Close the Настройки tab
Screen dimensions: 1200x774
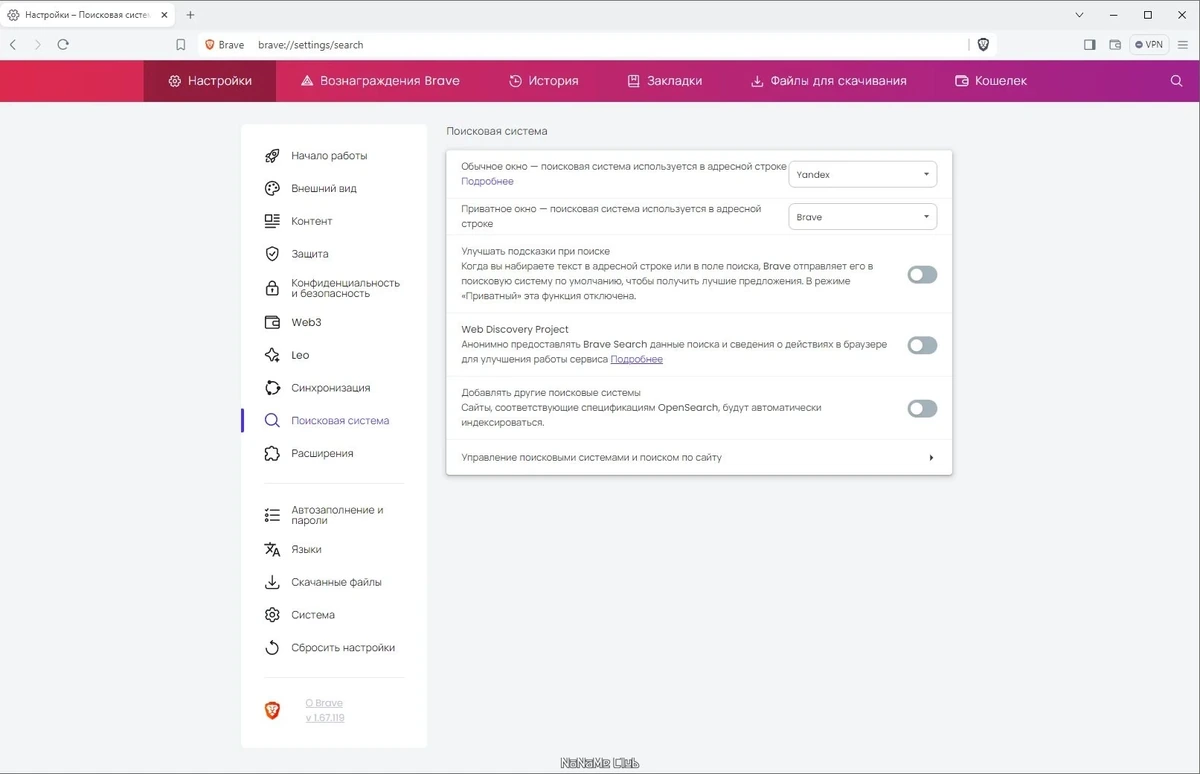pos(165,15)
